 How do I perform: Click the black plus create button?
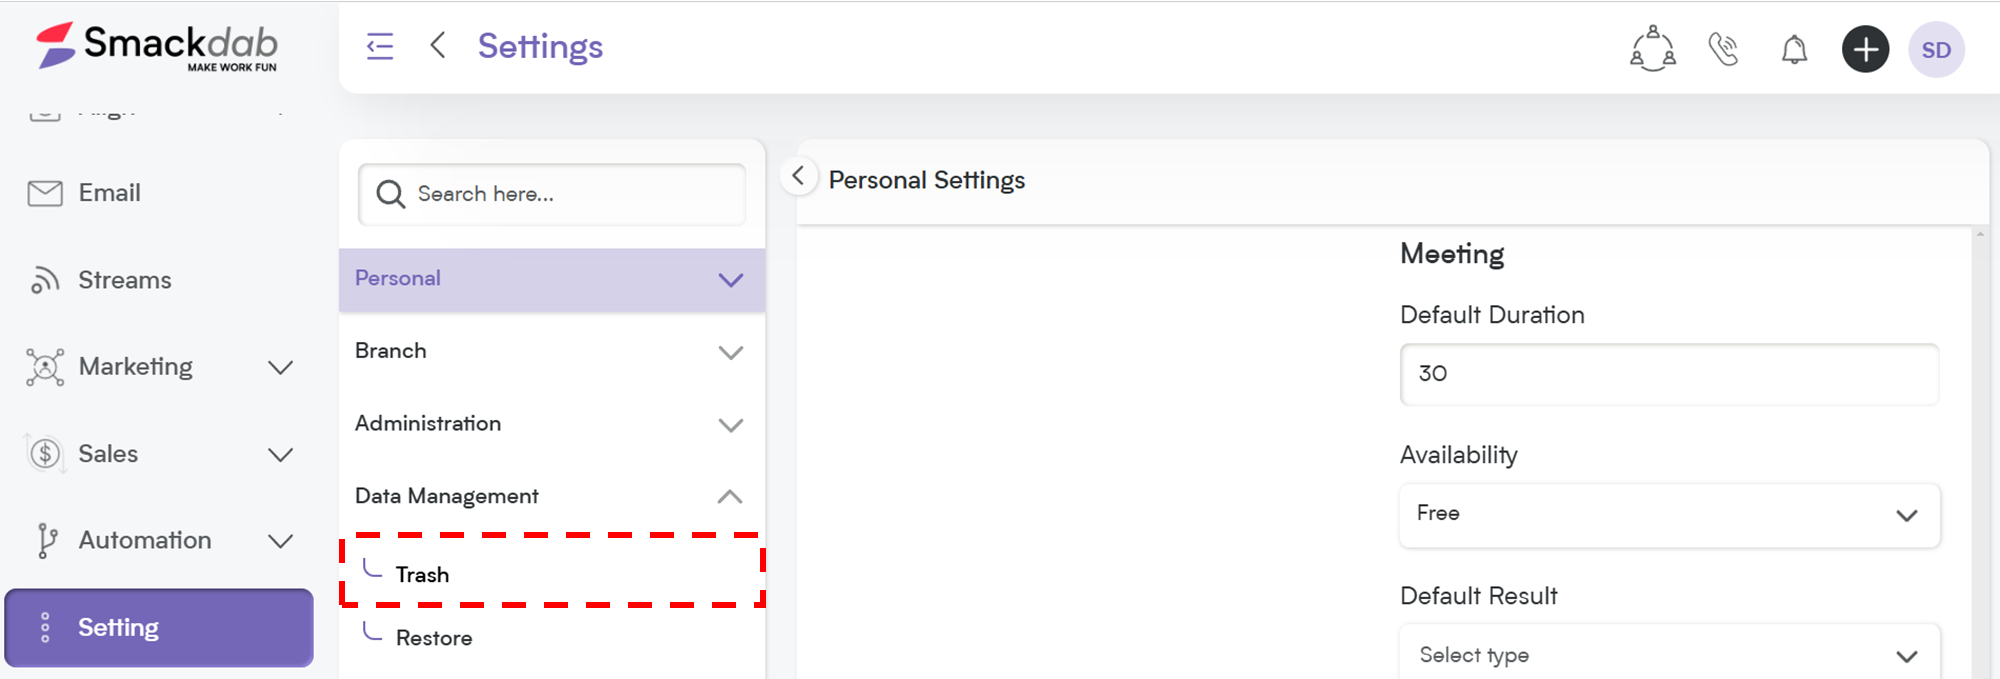point(1866,49)
